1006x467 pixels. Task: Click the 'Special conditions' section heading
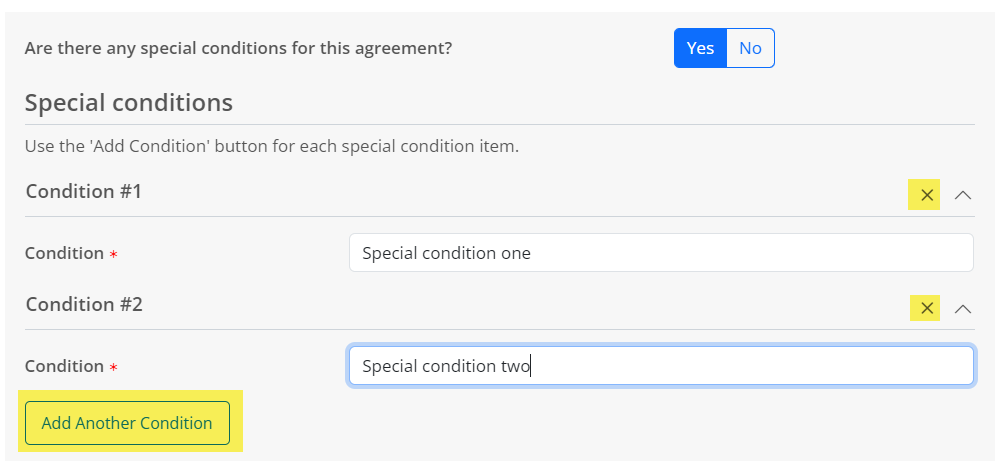coord(128,102)
